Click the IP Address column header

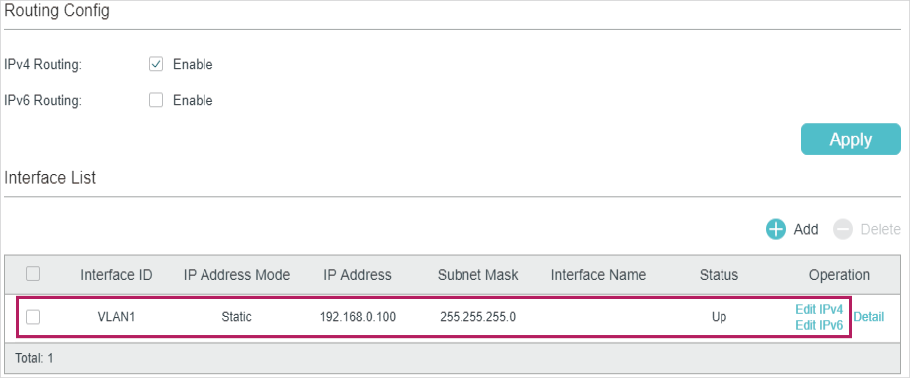[358, 275]
